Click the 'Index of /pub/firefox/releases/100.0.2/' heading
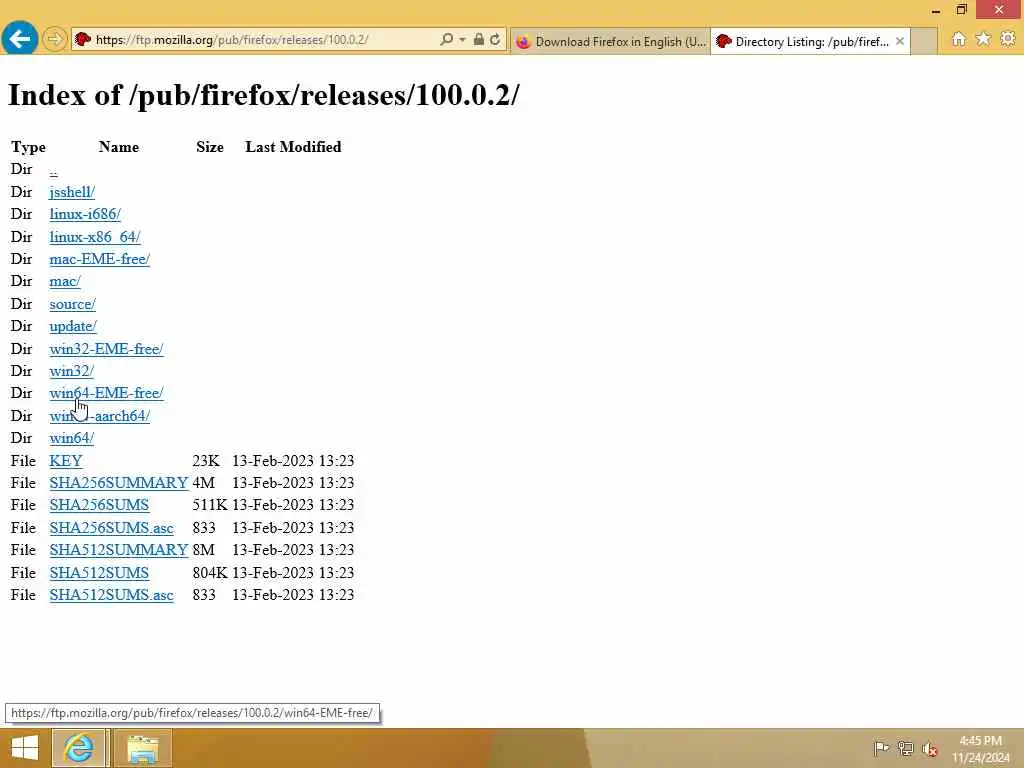1024x768 pixels. click(264, 95)
